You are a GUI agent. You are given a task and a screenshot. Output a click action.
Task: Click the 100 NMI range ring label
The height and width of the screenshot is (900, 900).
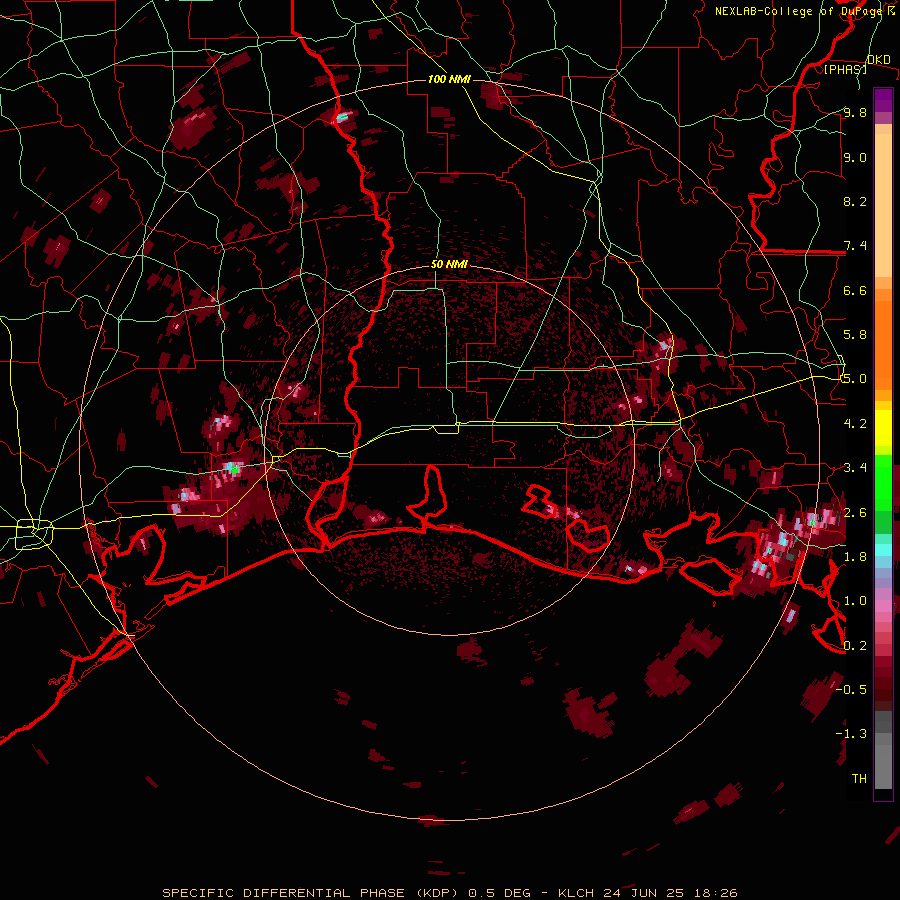(x=449, y=79)
